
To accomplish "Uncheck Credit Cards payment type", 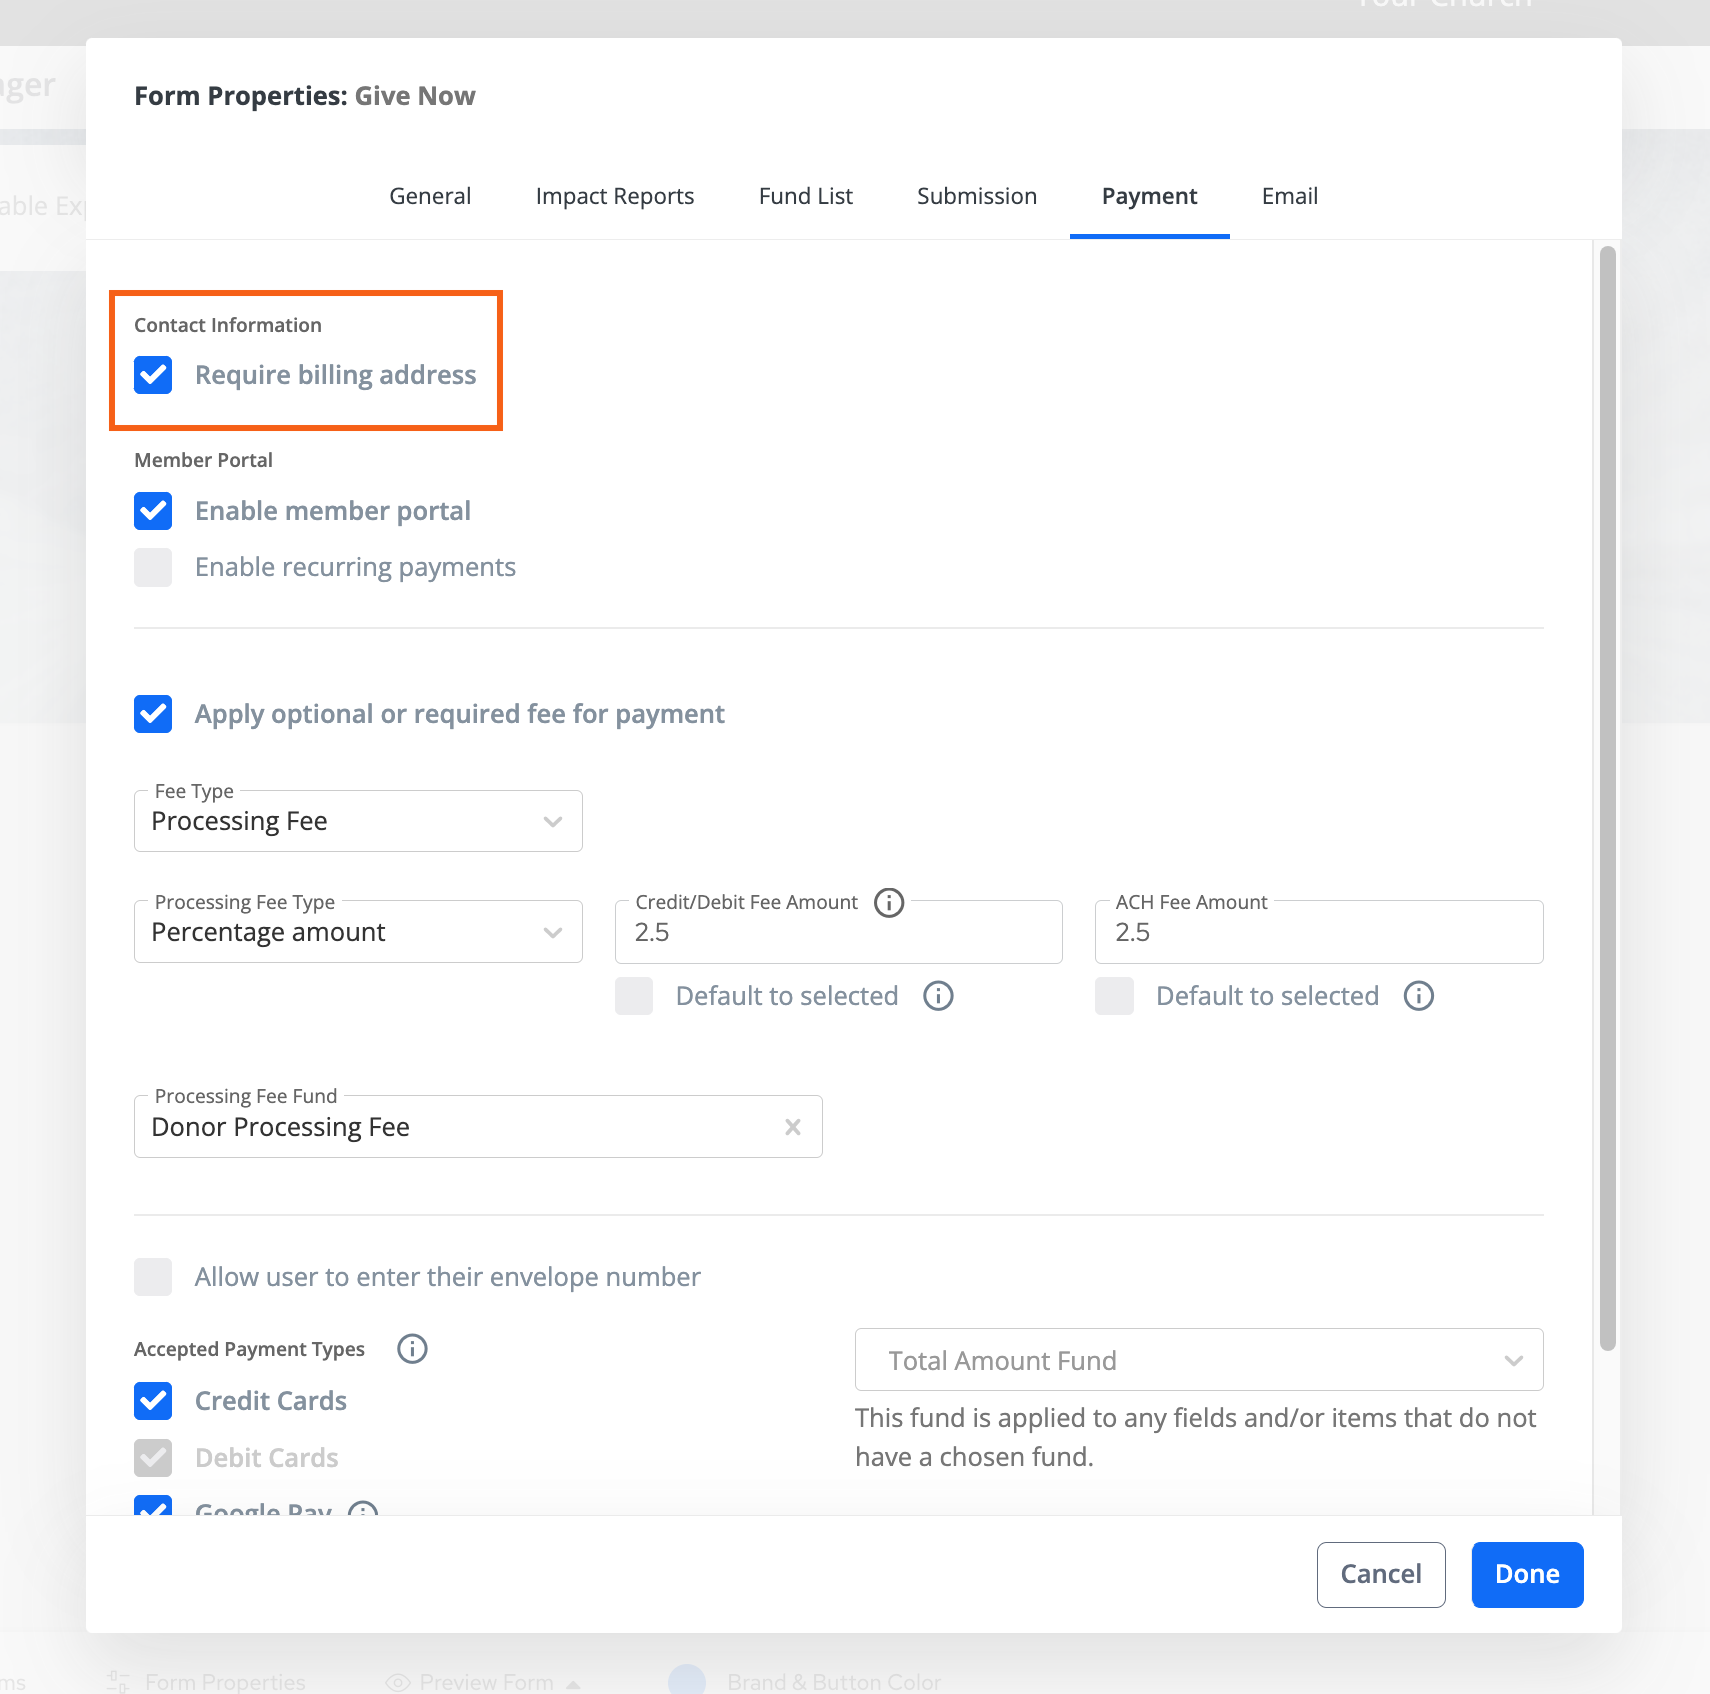I will click(153, 1401).
